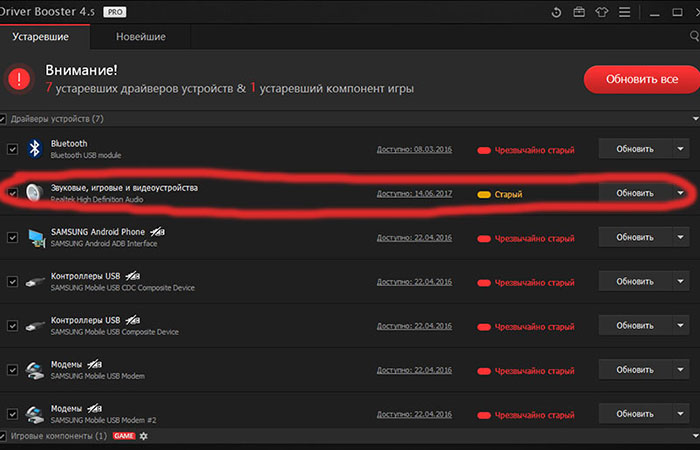Click the Bluetooth device icon
The image size is (700, 450).
click(x=35, y=148)
